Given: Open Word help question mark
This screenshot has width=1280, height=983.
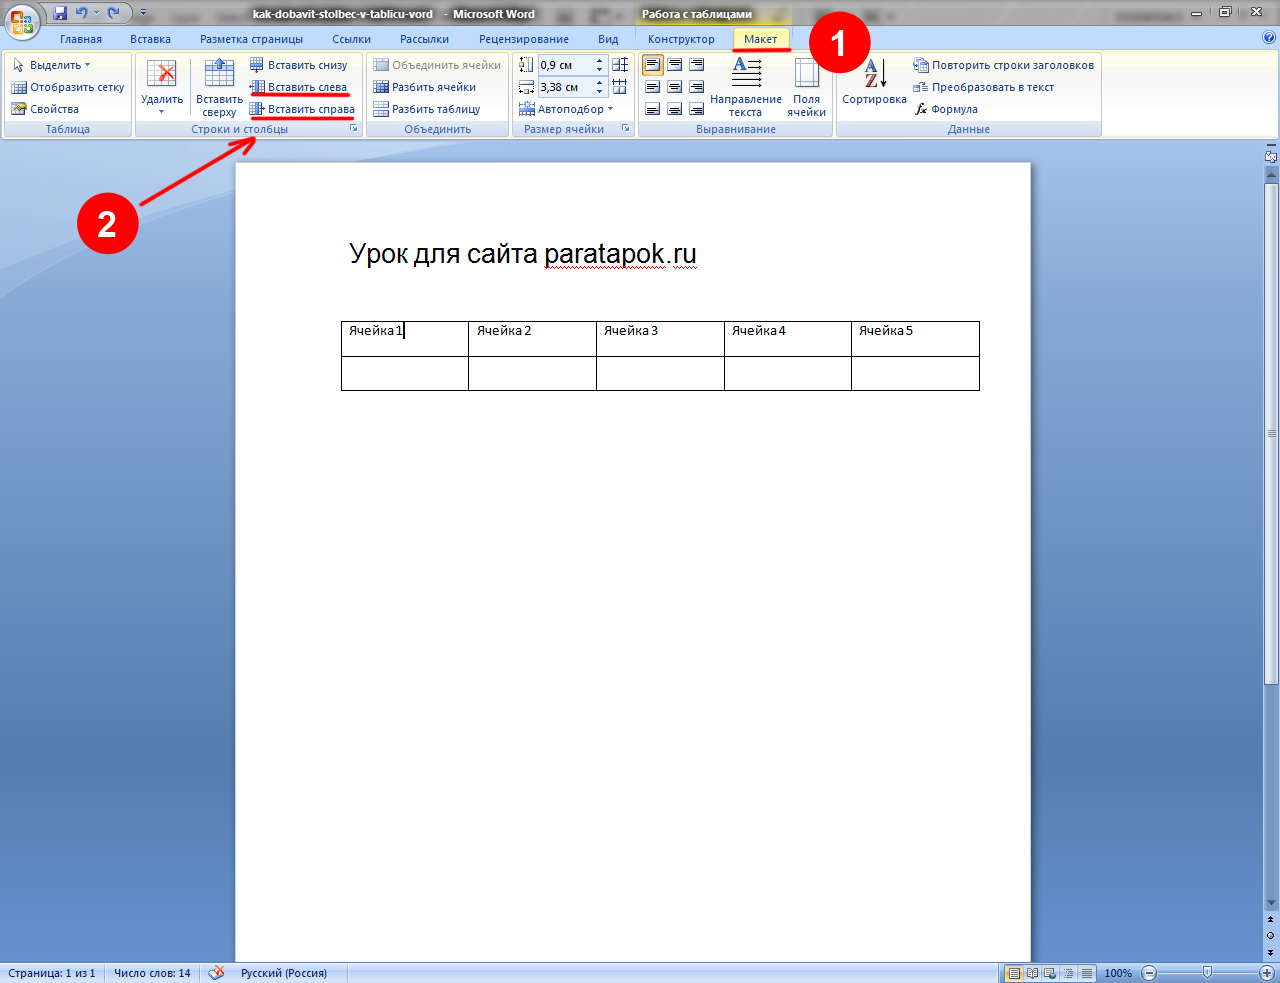Looking at the screenshot, I should click(1269, 38).
